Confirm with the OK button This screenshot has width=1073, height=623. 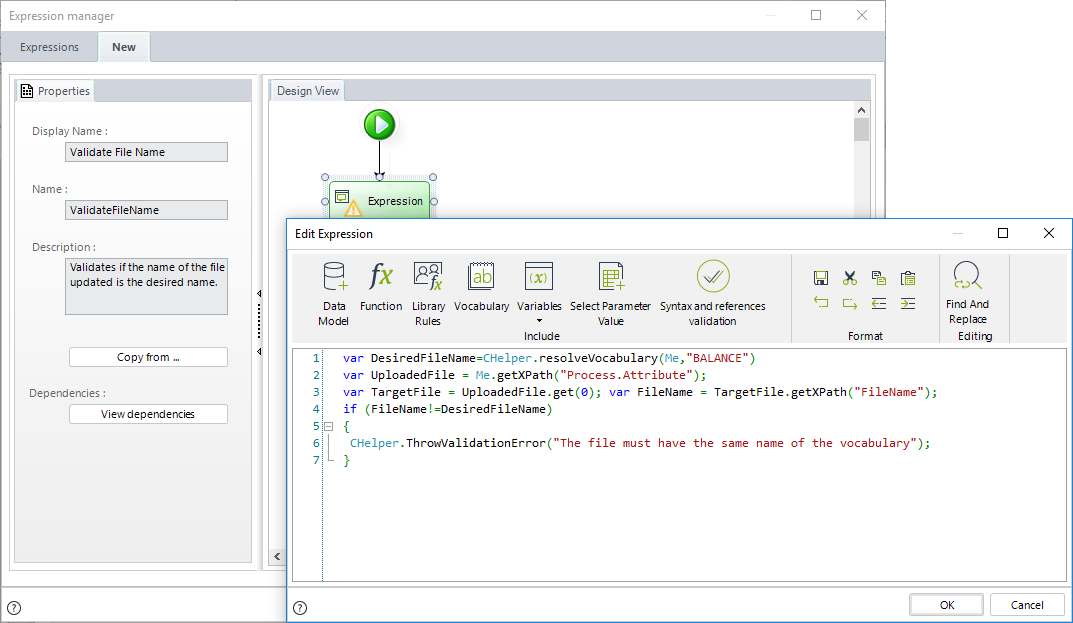tap(946, 605)
